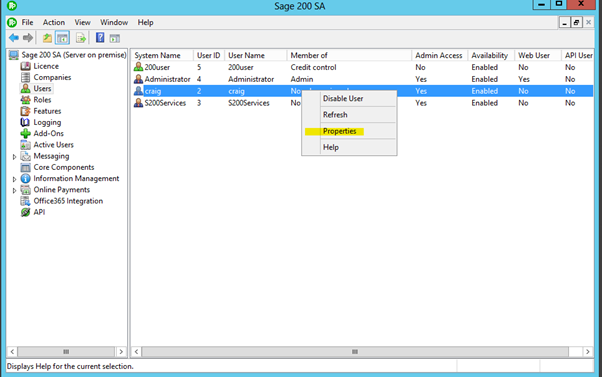The image size is (602, 377).
Task: Sort by Web User column header
Action: click(538, 55)
